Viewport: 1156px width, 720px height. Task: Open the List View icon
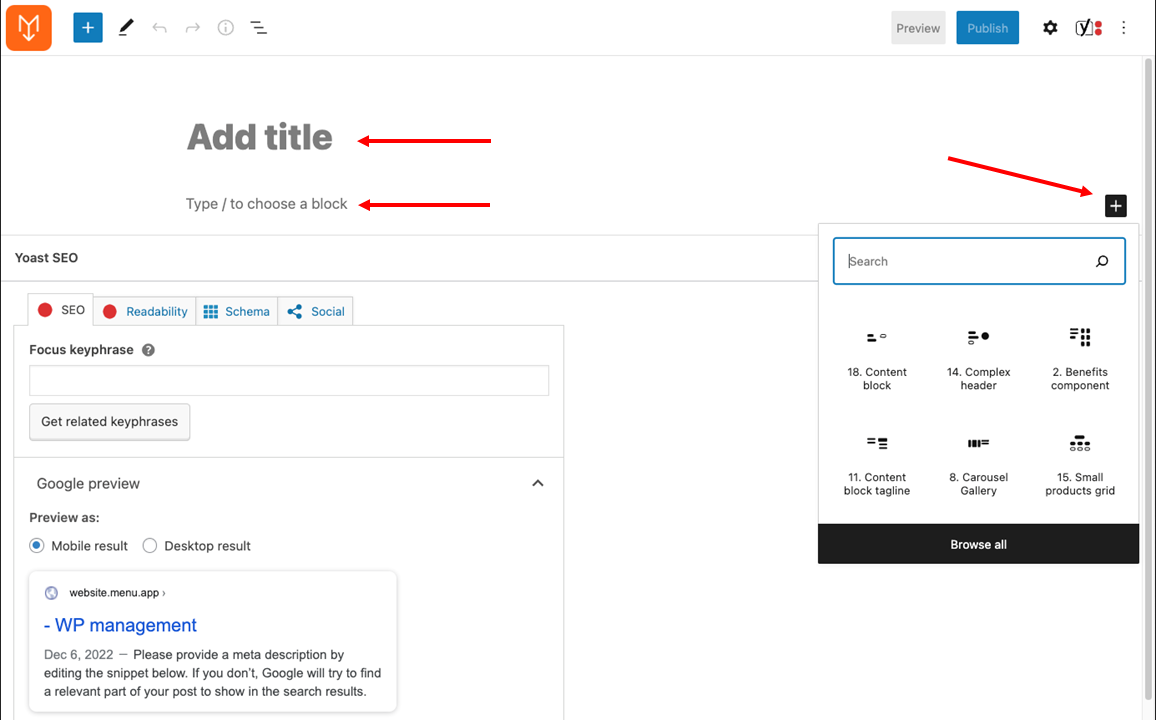click(259, 28)
